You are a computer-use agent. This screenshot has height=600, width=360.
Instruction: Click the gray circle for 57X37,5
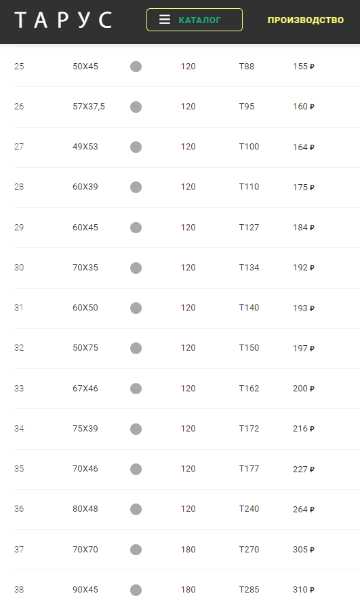136,107
